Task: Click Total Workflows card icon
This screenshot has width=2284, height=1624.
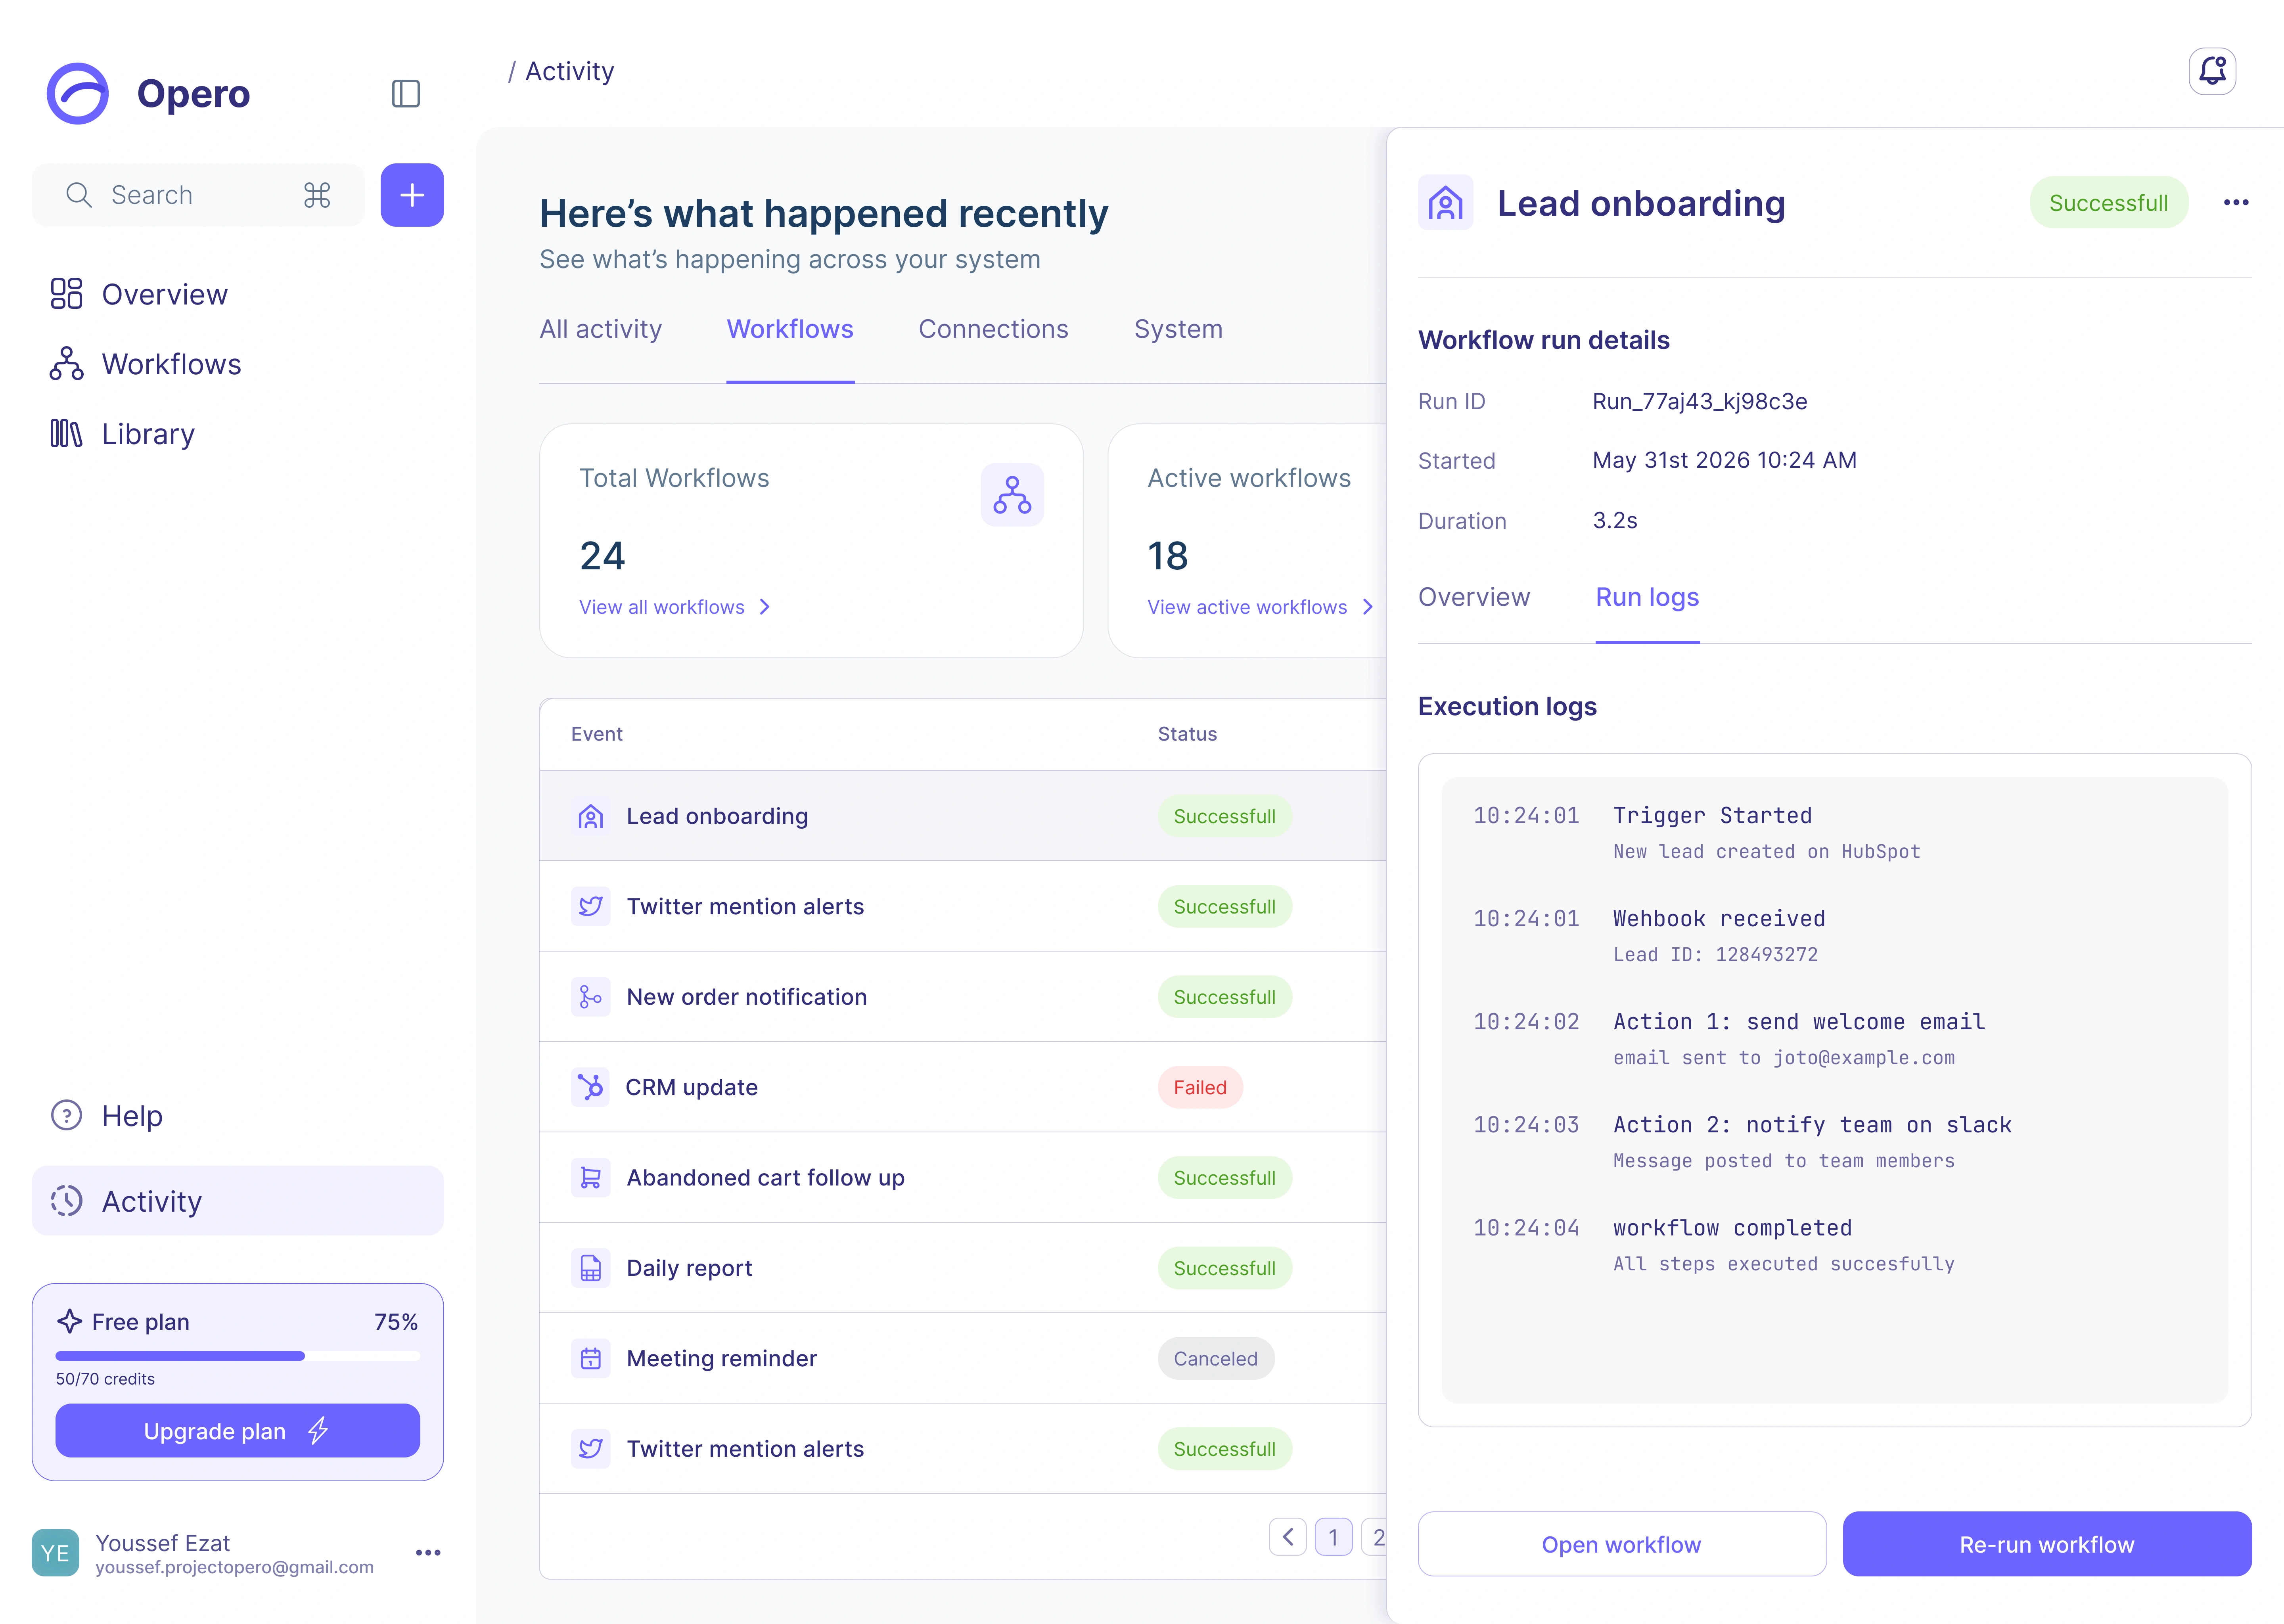Action: coord(1012,495)
